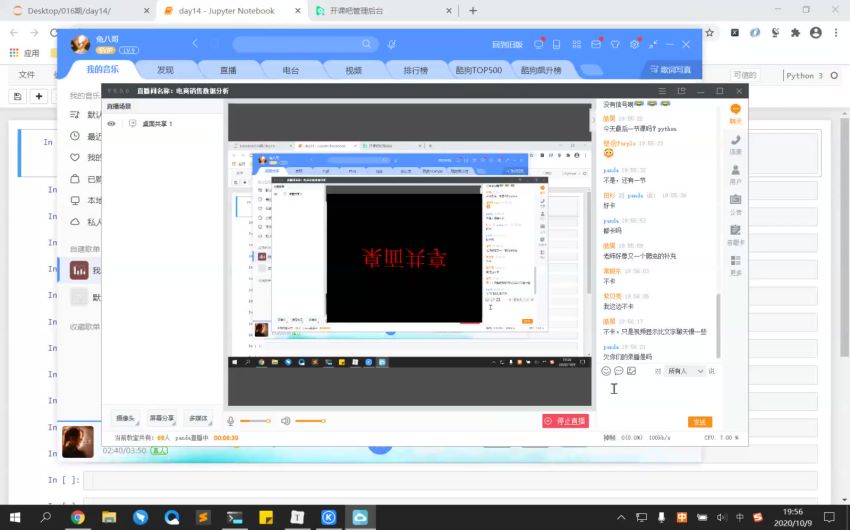Switch to the 视频 tab
The height and width of the screenshot is (530, 850).
click(x=353, y=70)
